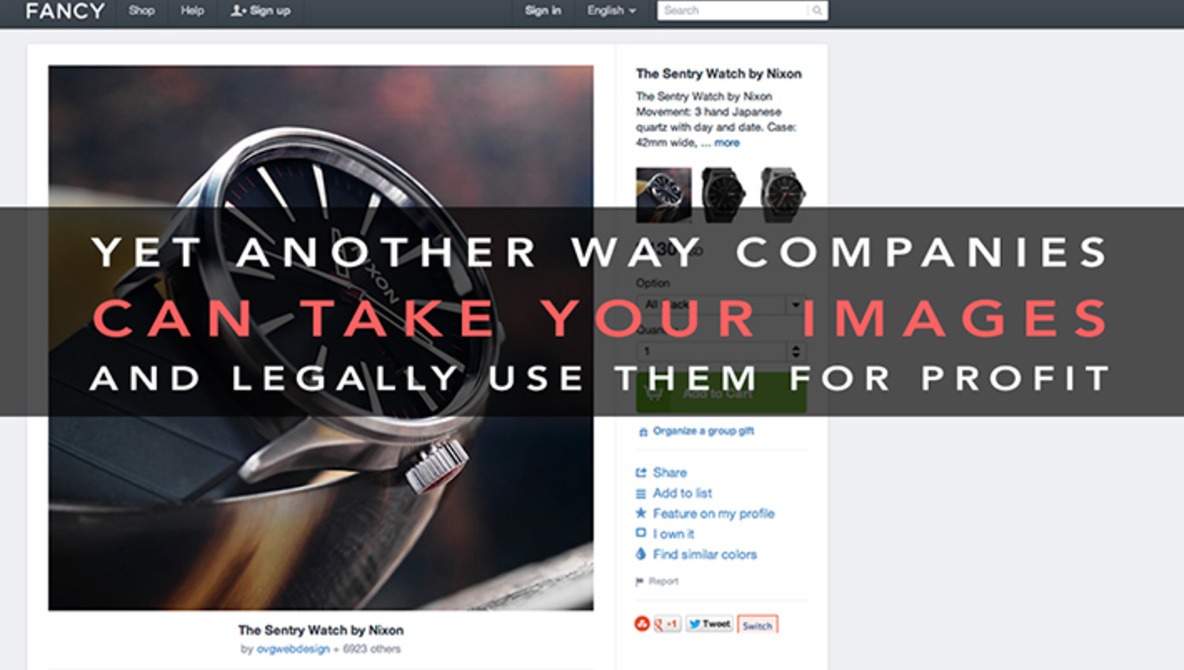Click the Share icon

tap(641, 473)
